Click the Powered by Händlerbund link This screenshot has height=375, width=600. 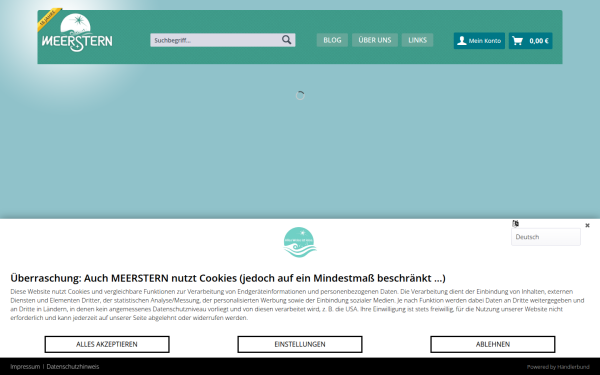pyautogui.click(x=558, y=367)
